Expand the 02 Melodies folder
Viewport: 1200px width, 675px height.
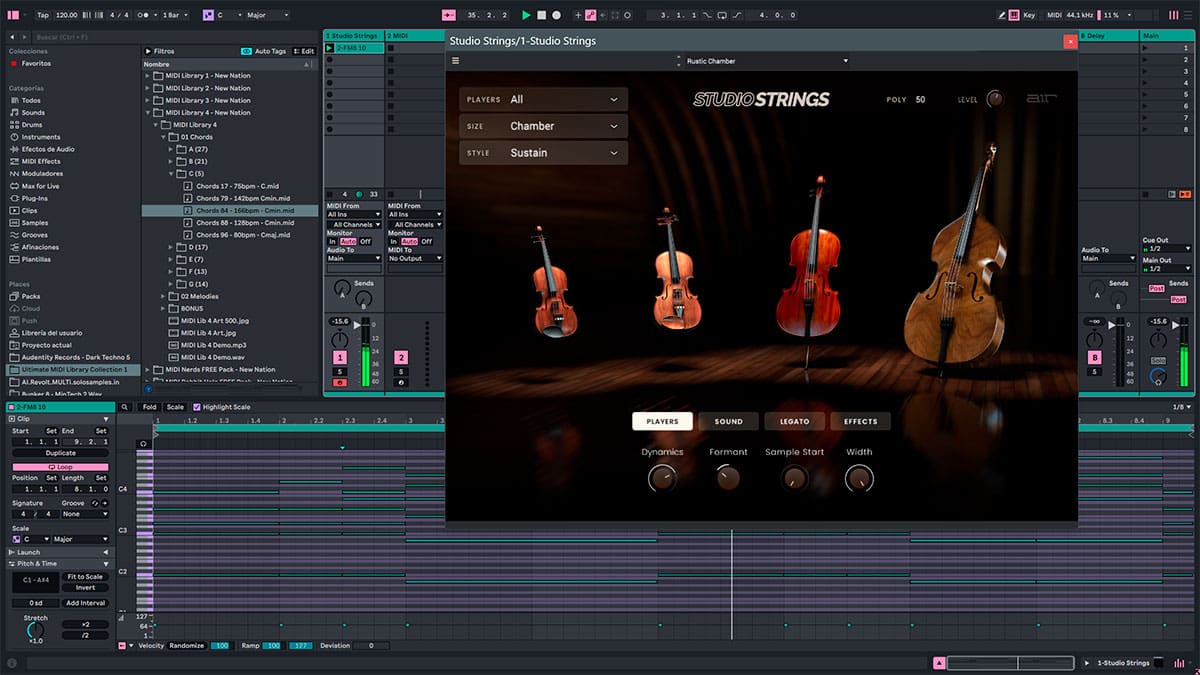pyautogui.click(x=163, y=296)
